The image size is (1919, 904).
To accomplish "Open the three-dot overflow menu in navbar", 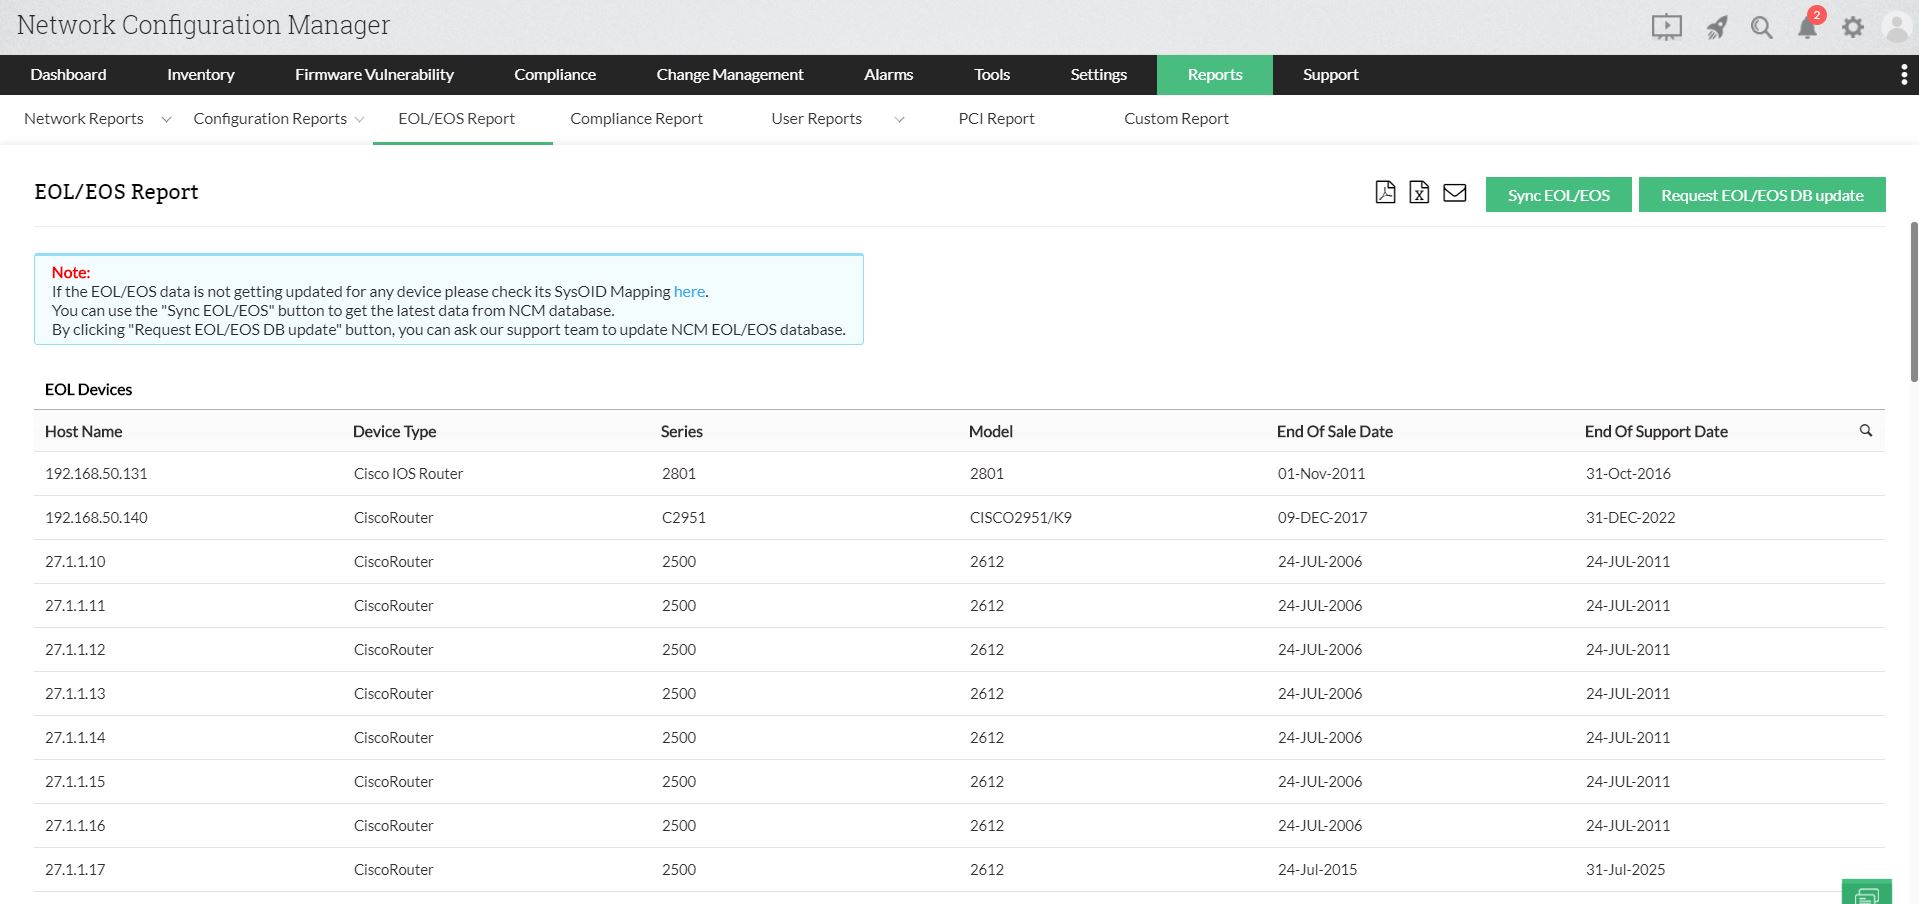I will tap(1904, 74).
